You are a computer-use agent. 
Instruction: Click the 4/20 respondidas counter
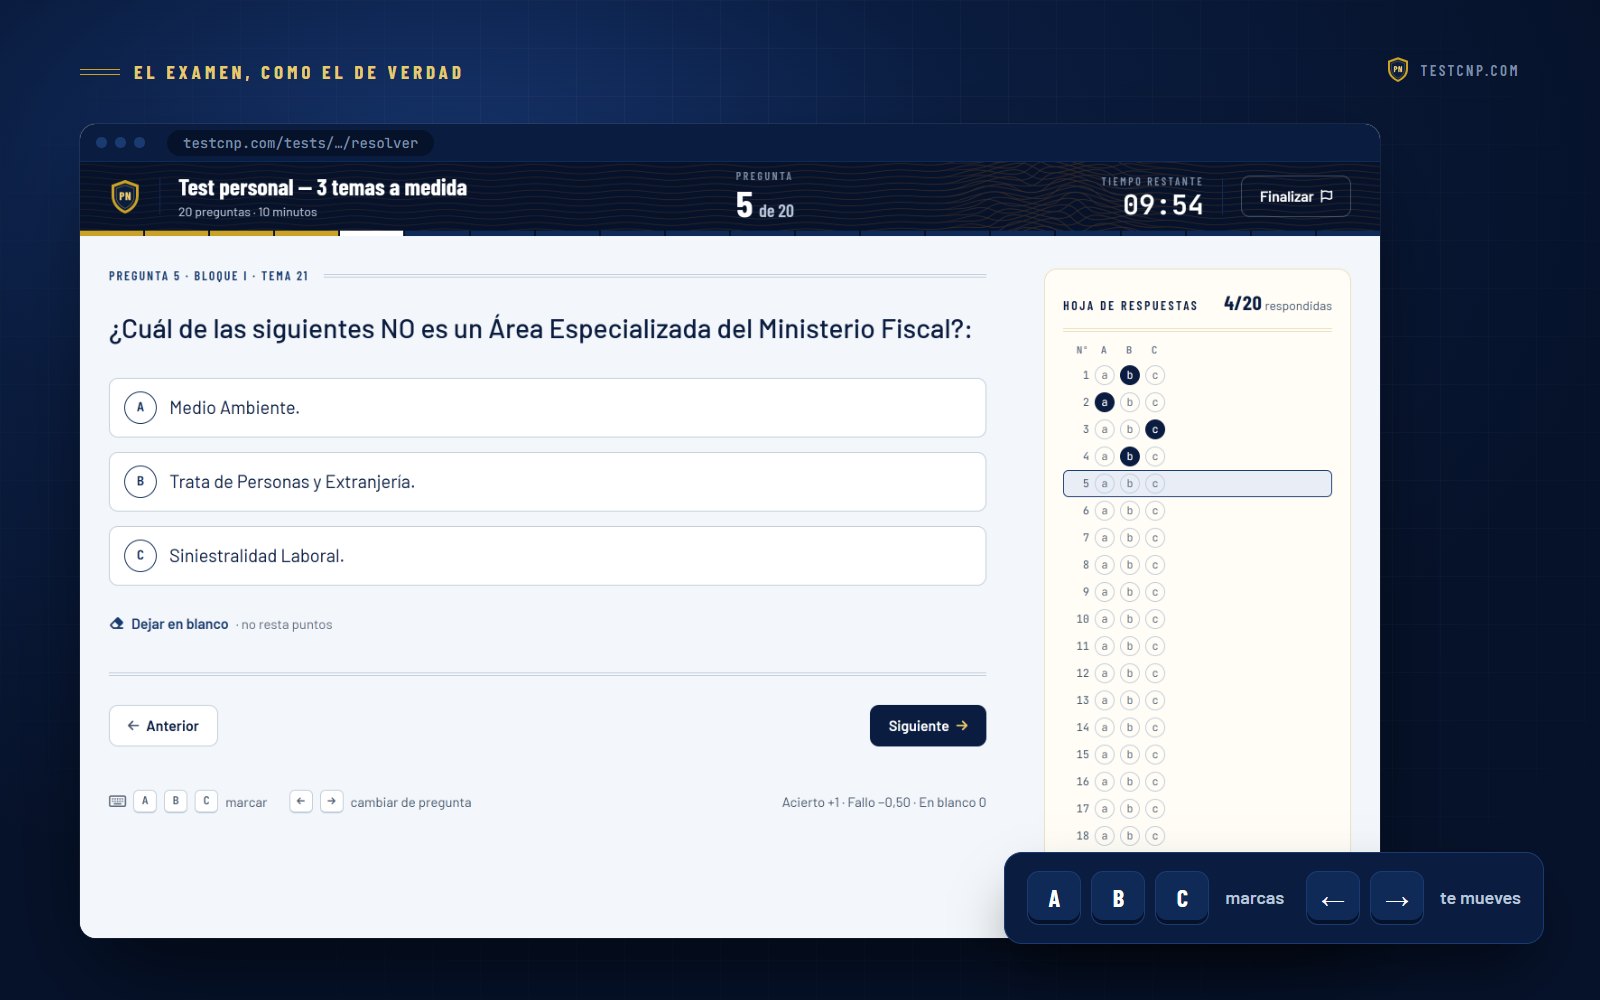click(1278, 304)
